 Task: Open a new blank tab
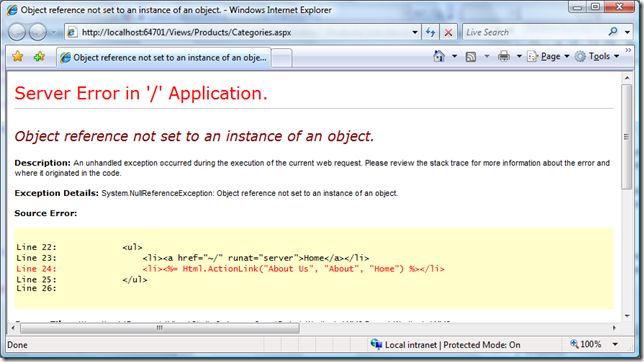click(x=282, y=58)
